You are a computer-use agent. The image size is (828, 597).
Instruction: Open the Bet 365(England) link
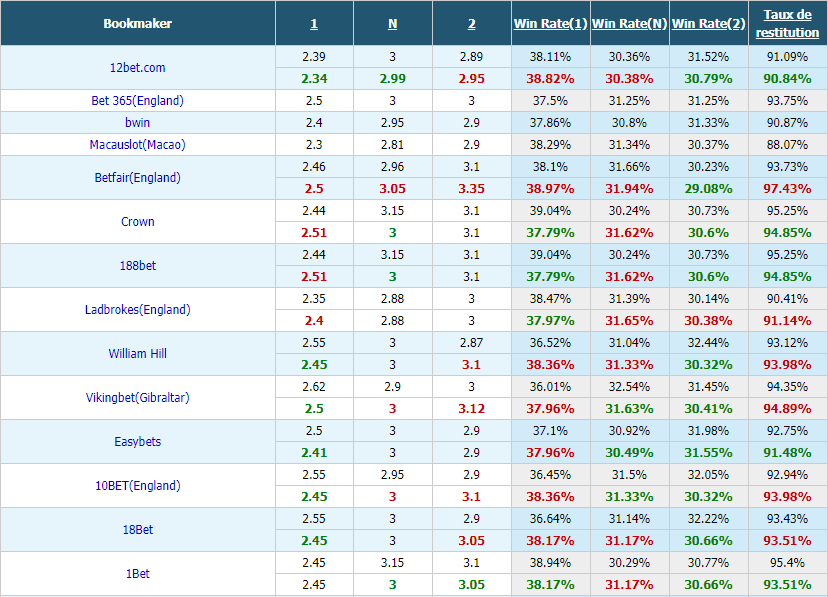[x=137, y=100]
